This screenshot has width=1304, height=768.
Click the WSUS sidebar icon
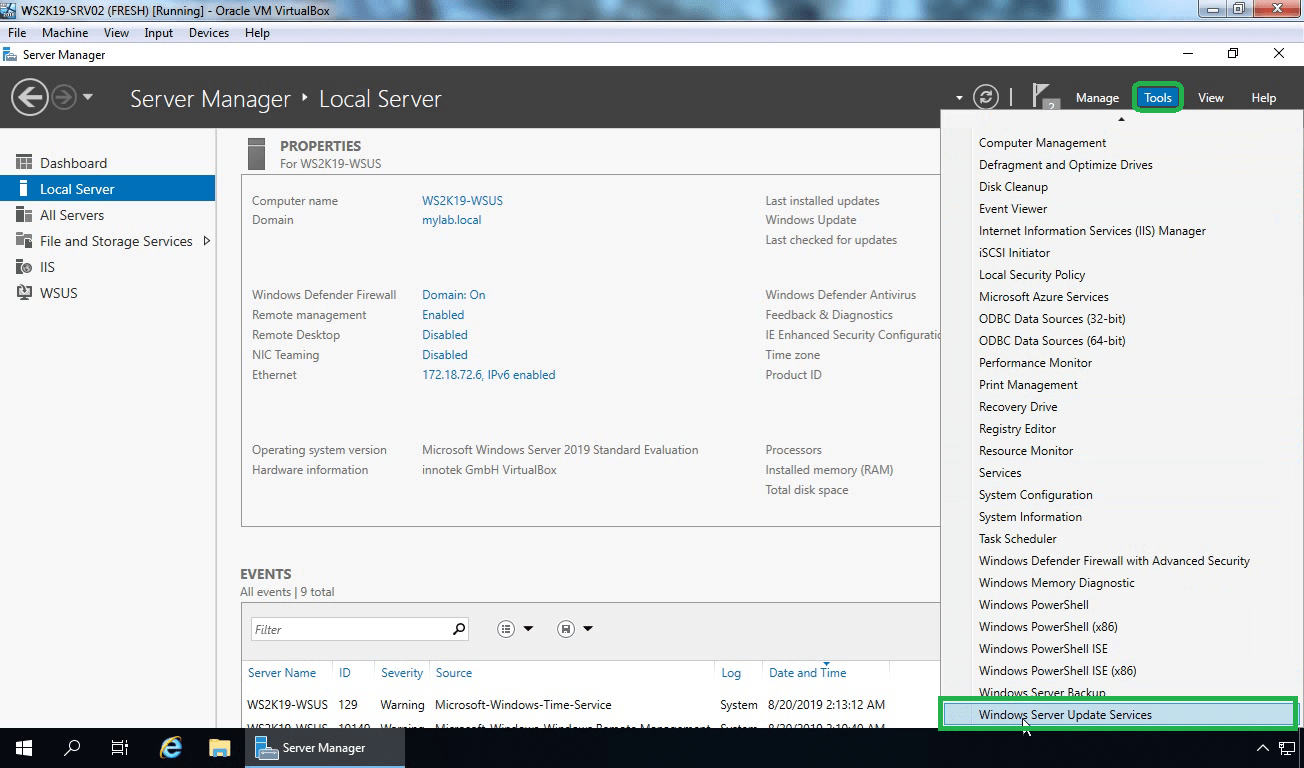pos(24,292)
